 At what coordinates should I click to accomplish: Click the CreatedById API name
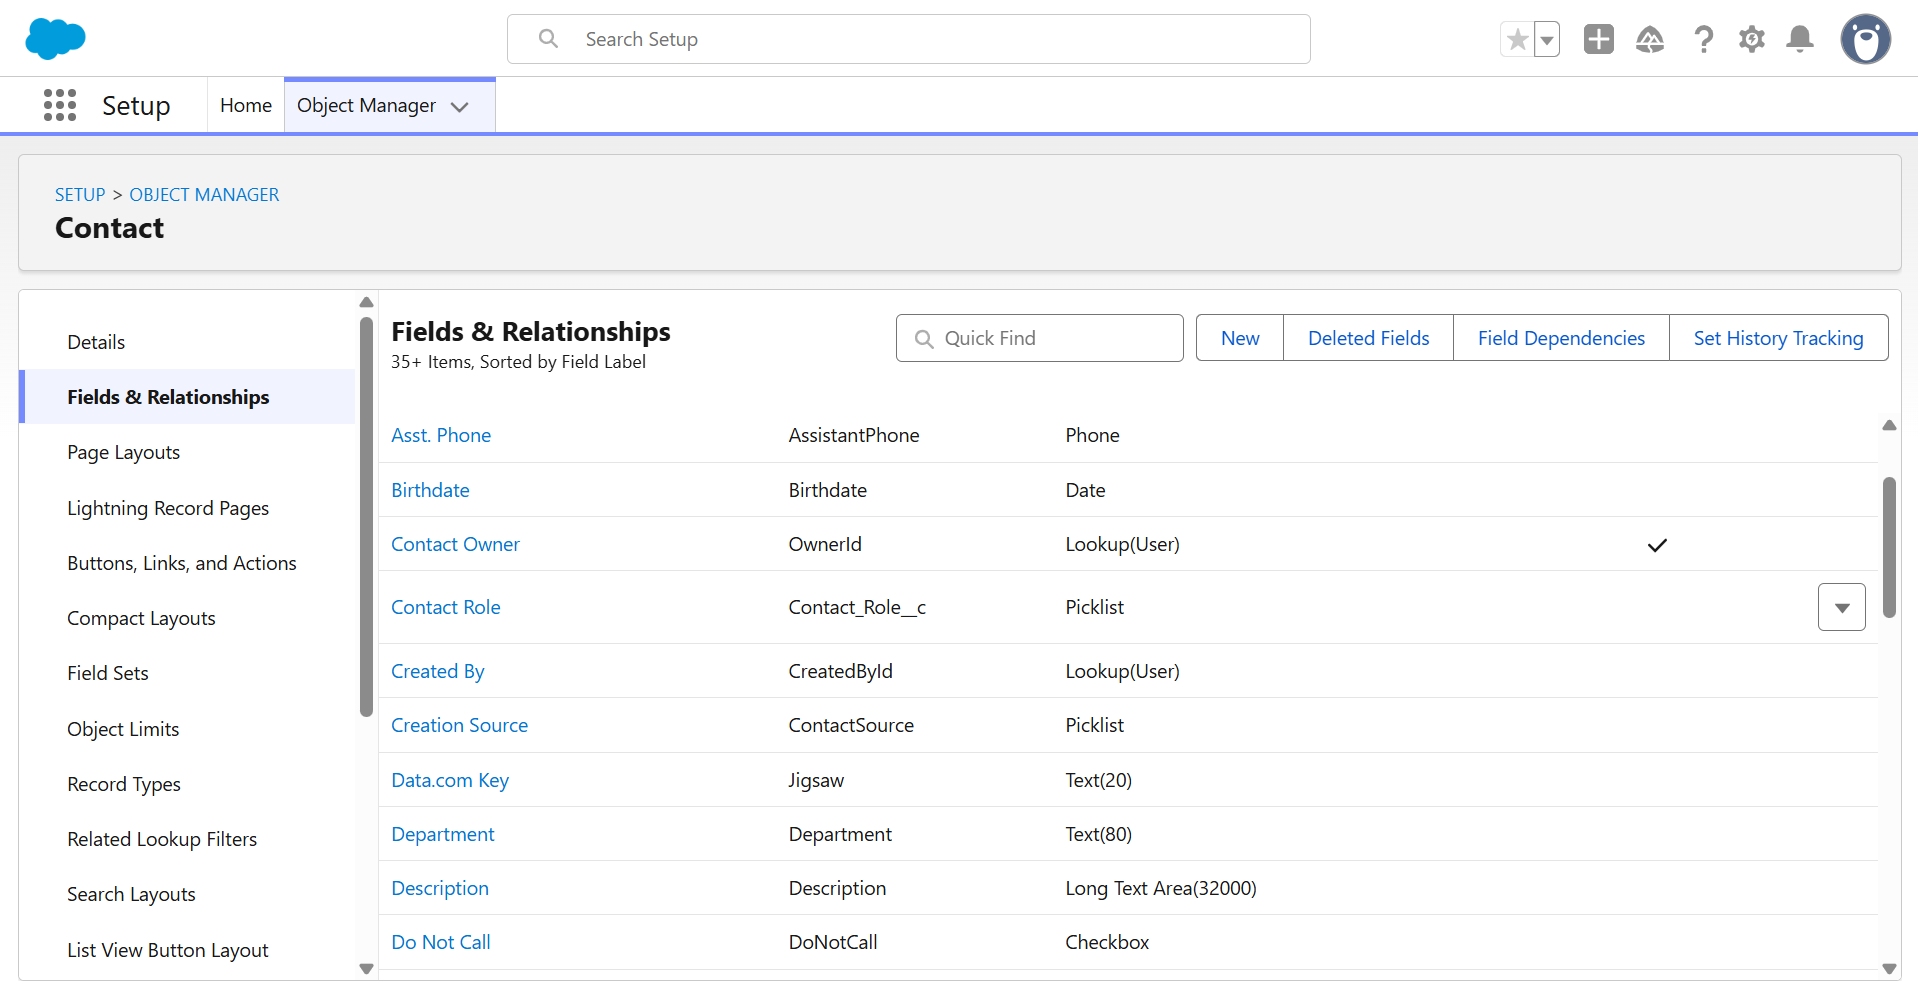840,671
